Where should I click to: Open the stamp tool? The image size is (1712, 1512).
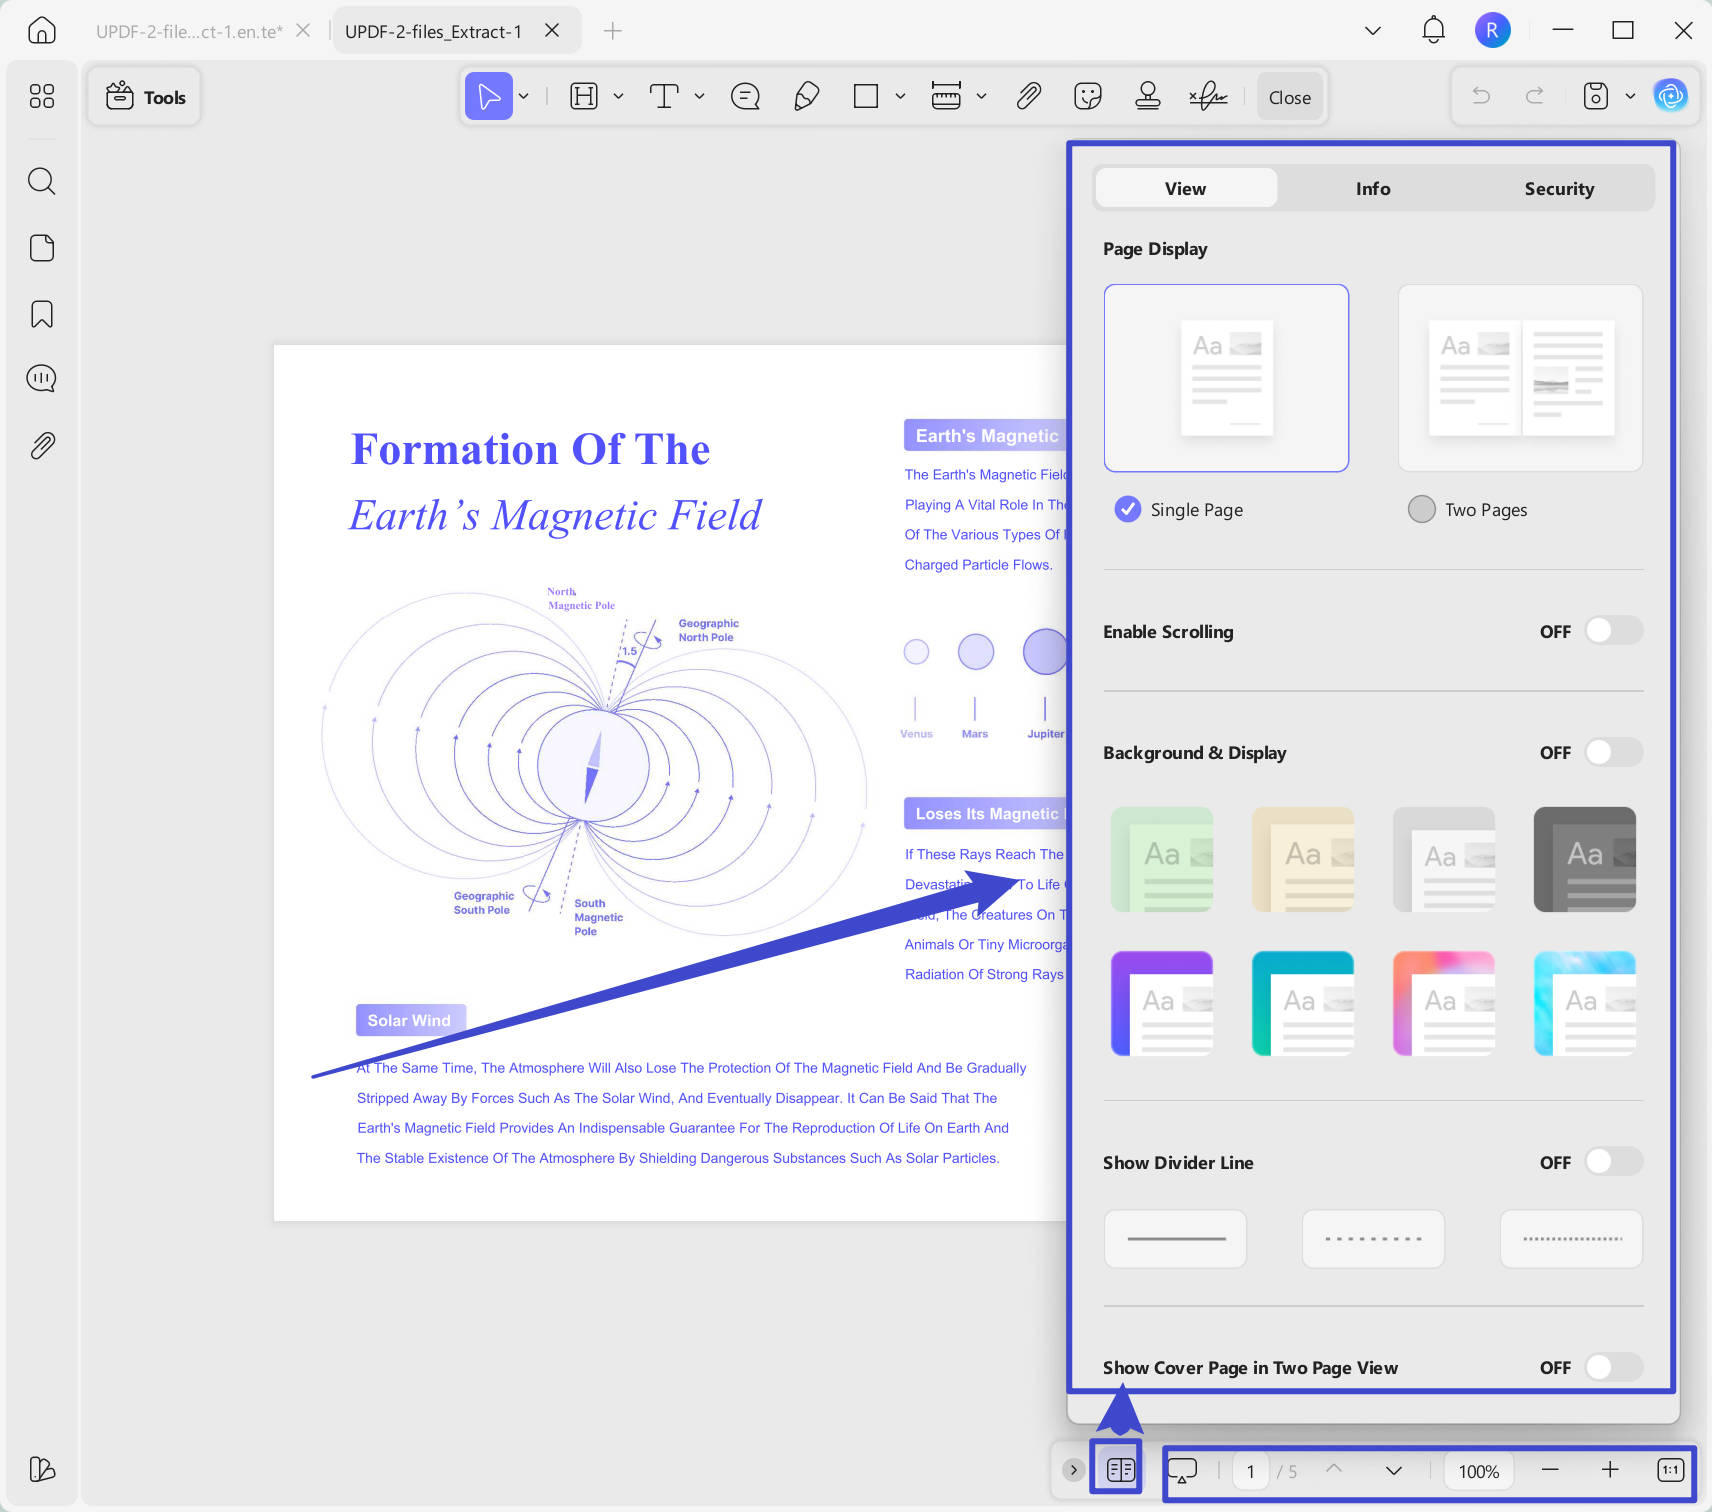[x=1148, y=96]
